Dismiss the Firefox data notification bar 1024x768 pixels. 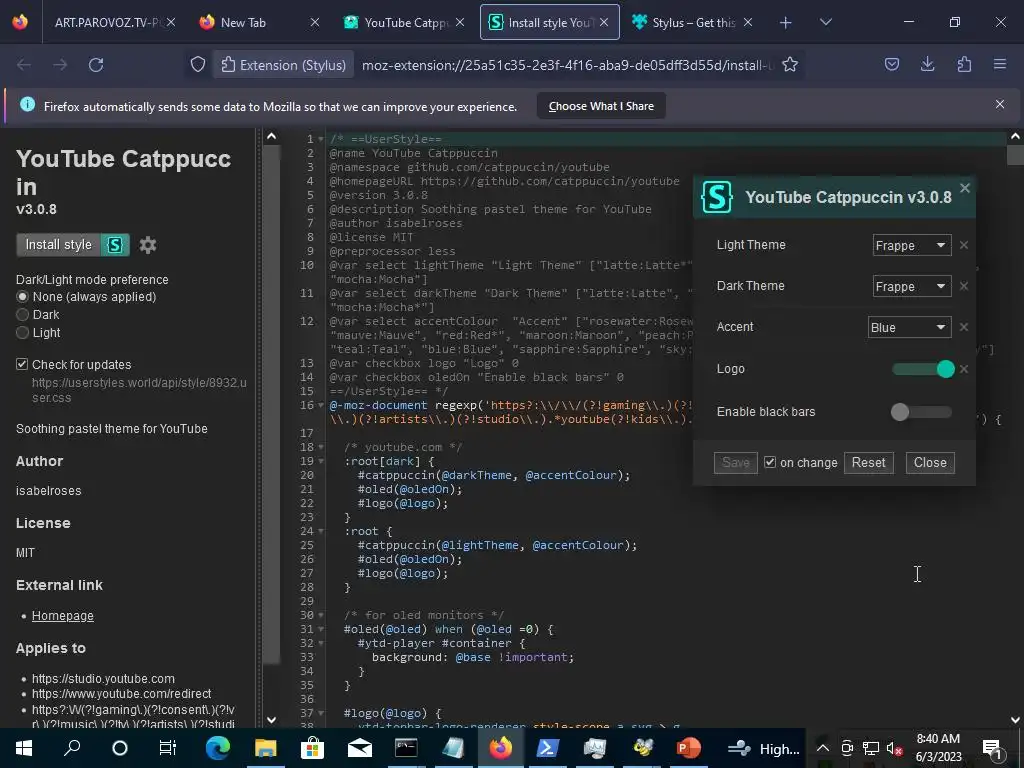pos(1000,104)
